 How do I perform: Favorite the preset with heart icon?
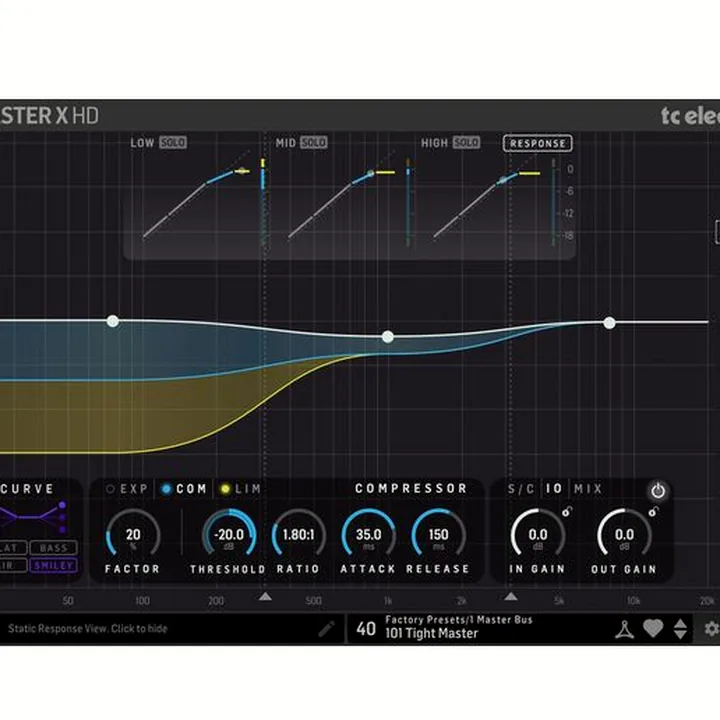[653, 628]
